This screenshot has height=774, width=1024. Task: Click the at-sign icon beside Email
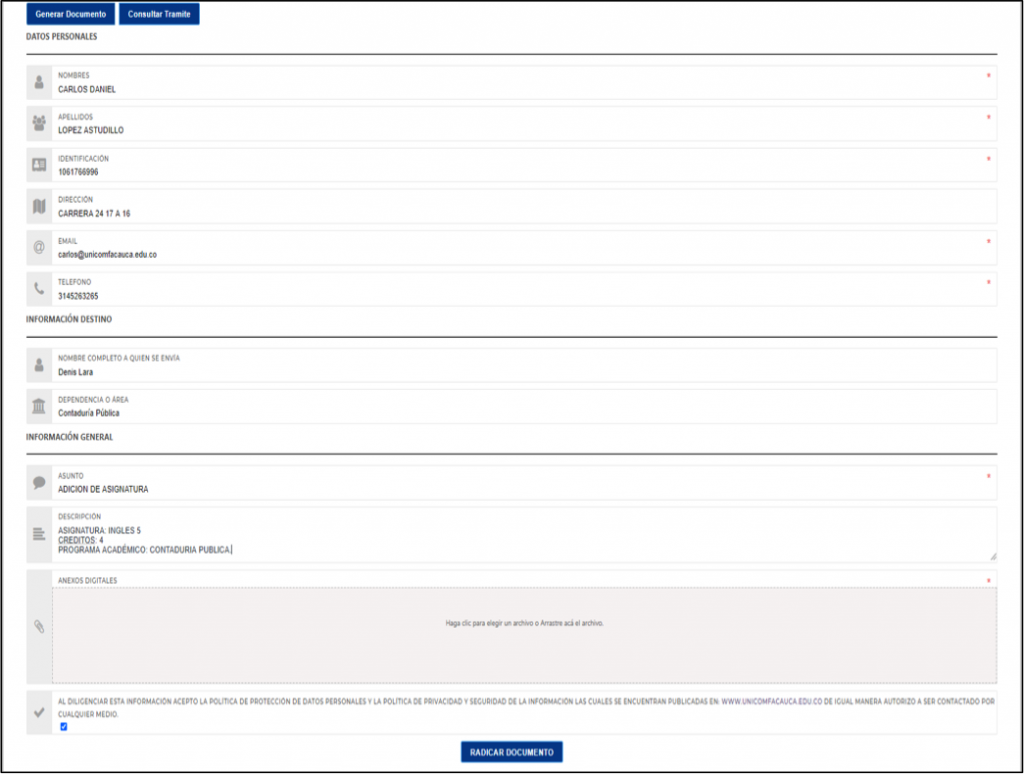click(x=39, y=248)
